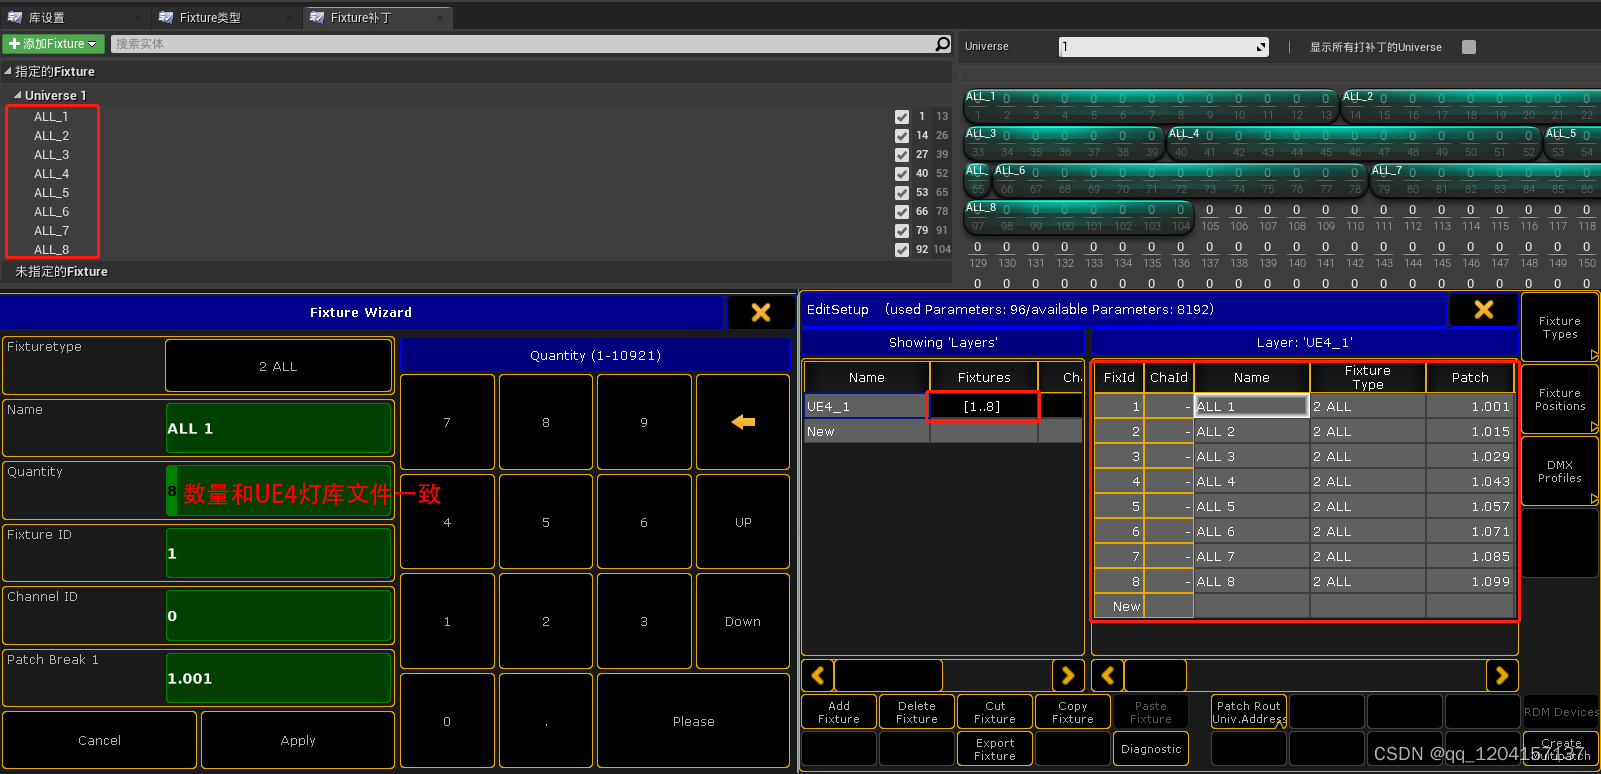Viewport: 1601px width, 774px height.
Task: Click the right arrow under the Layers list
Action: pyautogui.click(x=1068, y=675)
